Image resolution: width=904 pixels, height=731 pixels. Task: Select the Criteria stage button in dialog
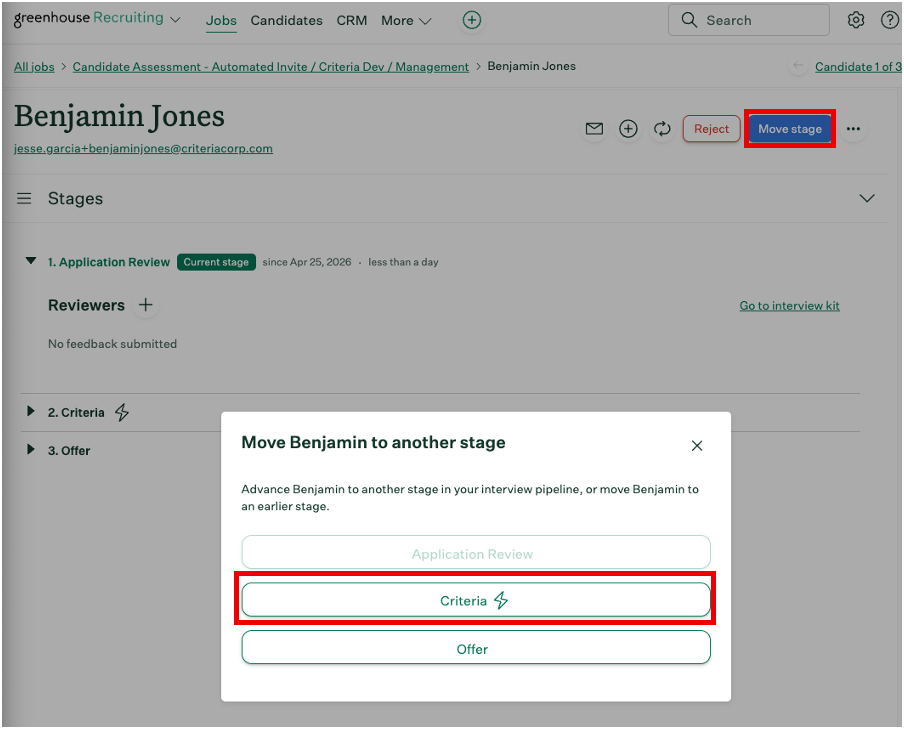point(475,600)
